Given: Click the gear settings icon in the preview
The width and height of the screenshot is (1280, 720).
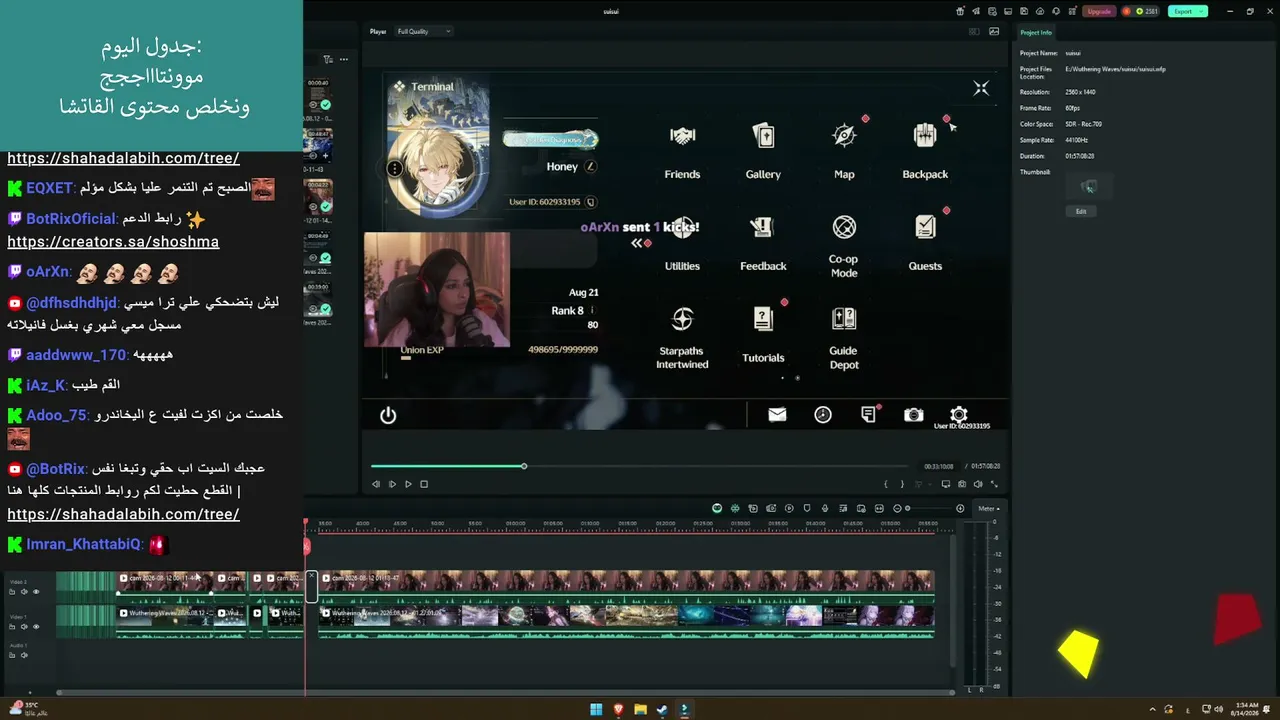Looking at the screenshot, I should 959,414.
